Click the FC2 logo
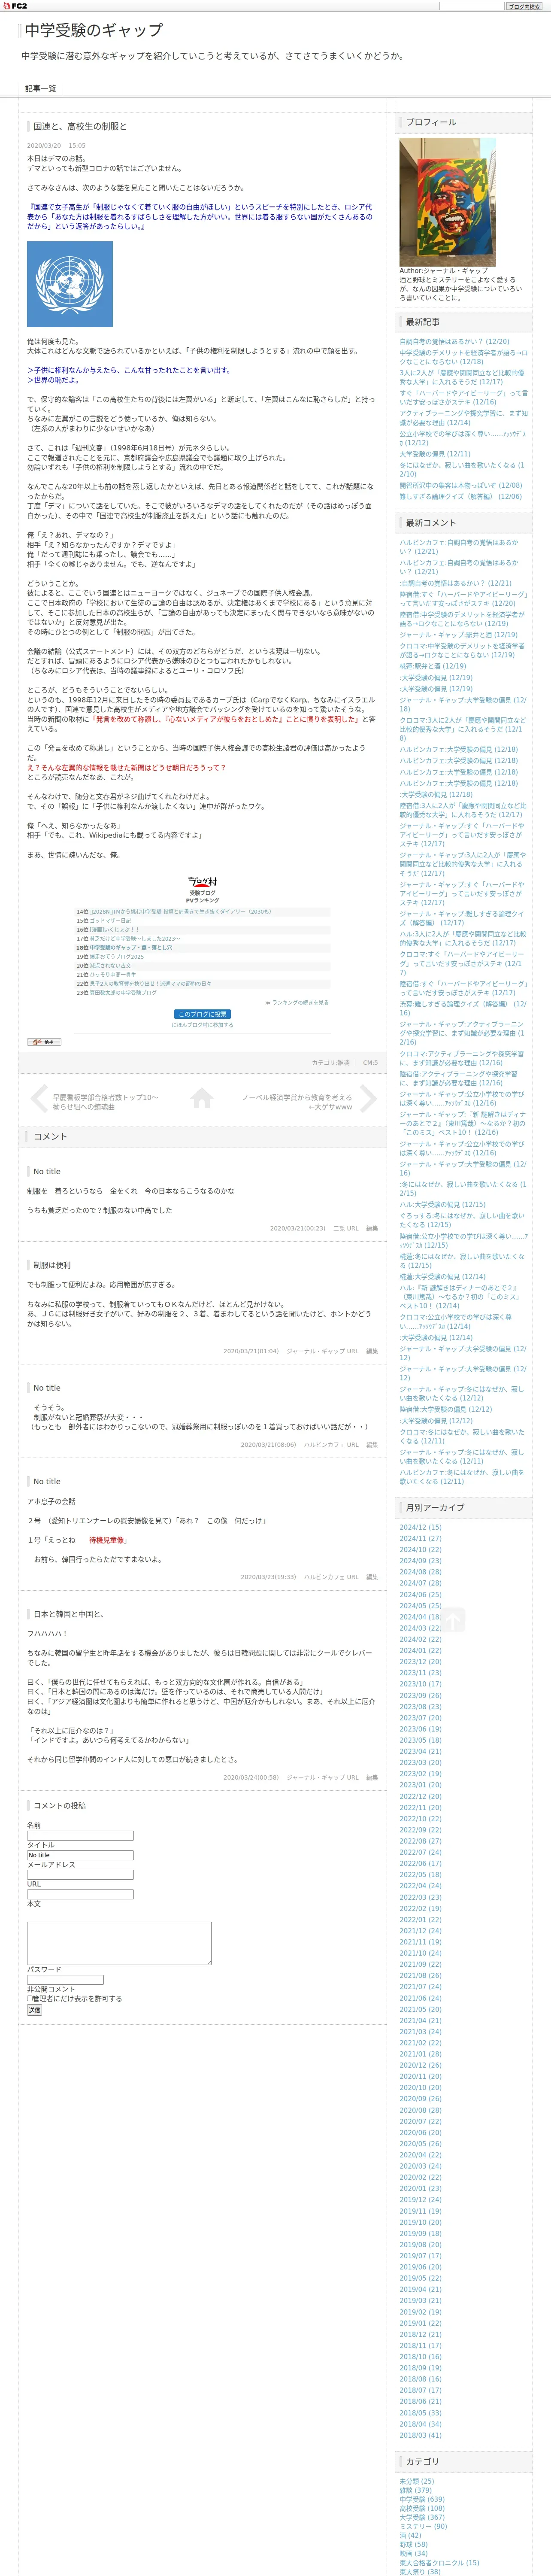 click(x=15, y=6)
